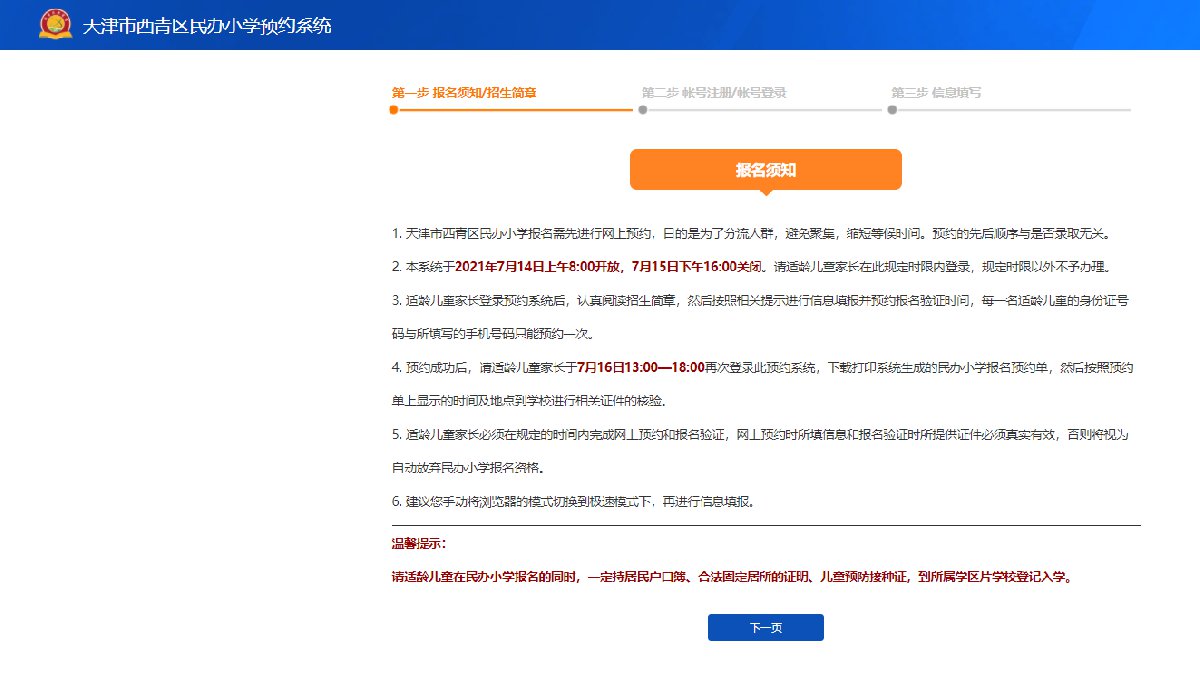
Task: Click the 下一页 next page button
Action: (x=765, y=628)
